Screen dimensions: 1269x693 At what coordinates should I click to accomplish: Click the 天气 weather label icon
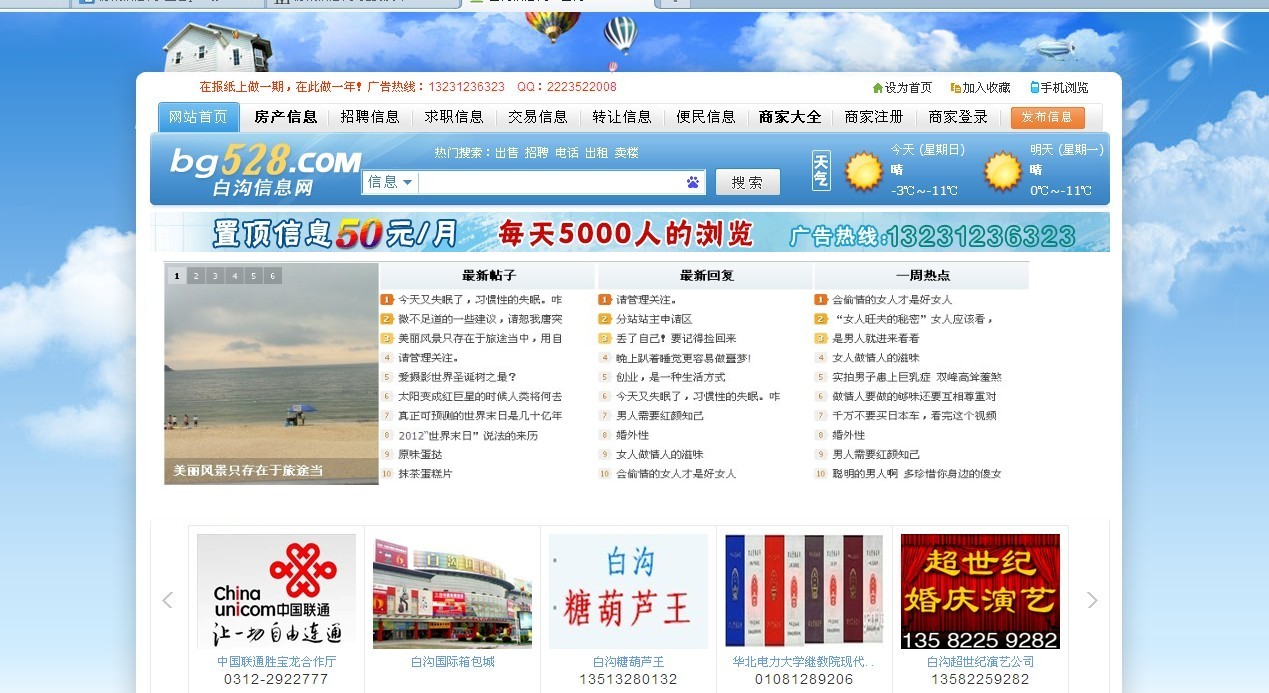click(821, 171)
